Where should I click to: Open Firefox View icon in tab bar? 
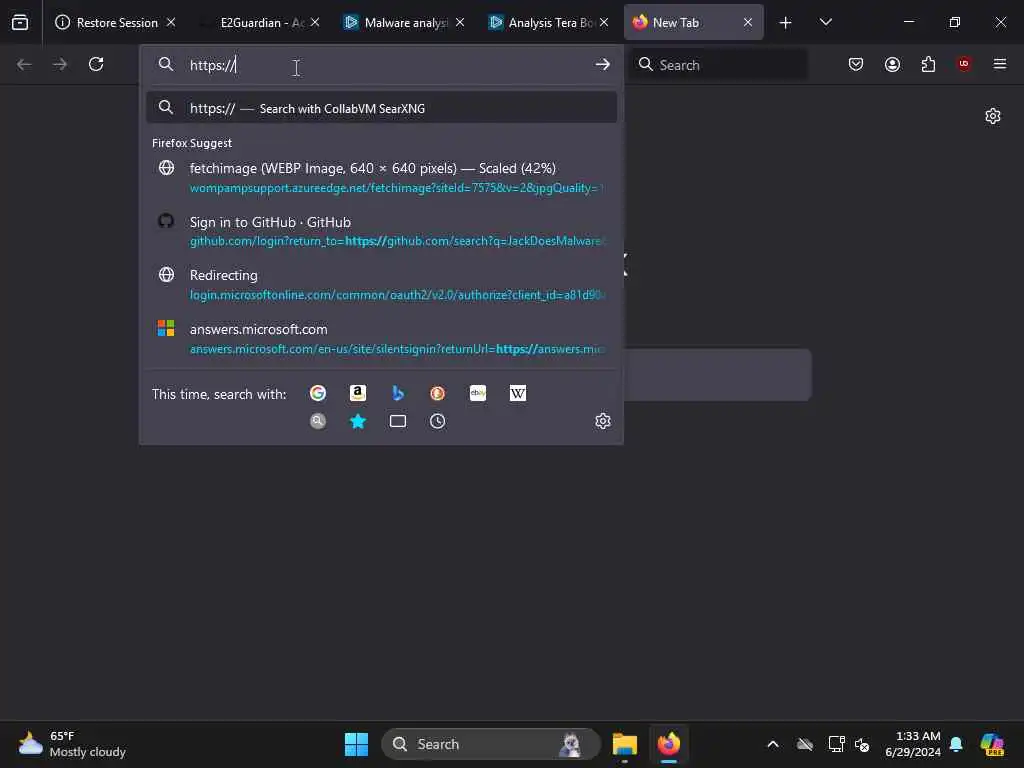(x=20, y=22)
